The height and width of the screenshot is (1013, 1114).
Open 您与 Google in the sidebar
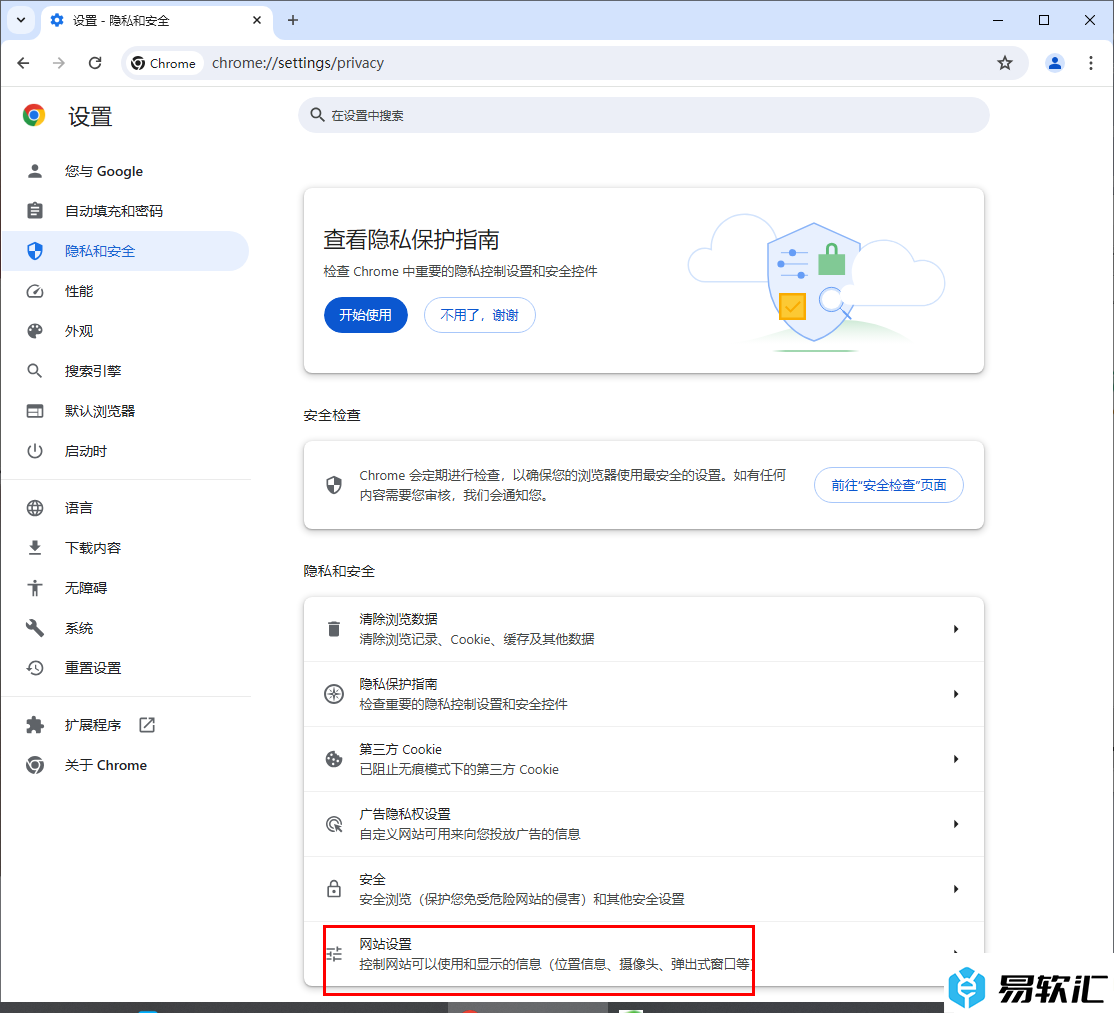coord(125,171)
